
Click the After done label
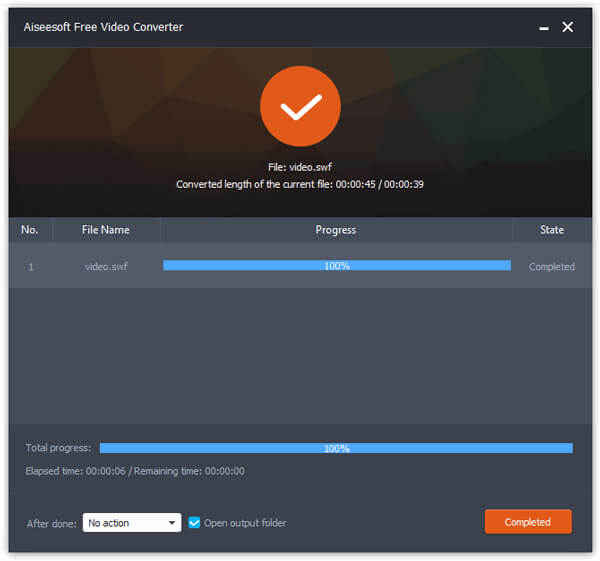pos(52,523)
